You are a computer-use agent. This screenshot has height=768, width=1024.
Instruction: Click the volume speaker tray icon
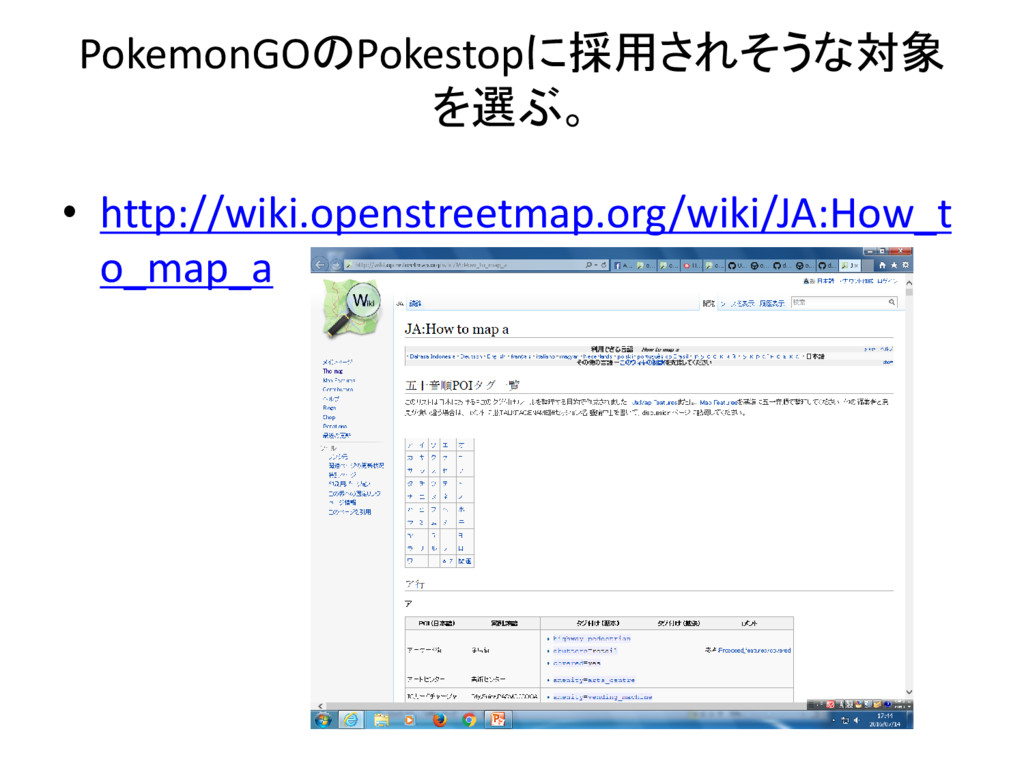[x=856, y=720]
